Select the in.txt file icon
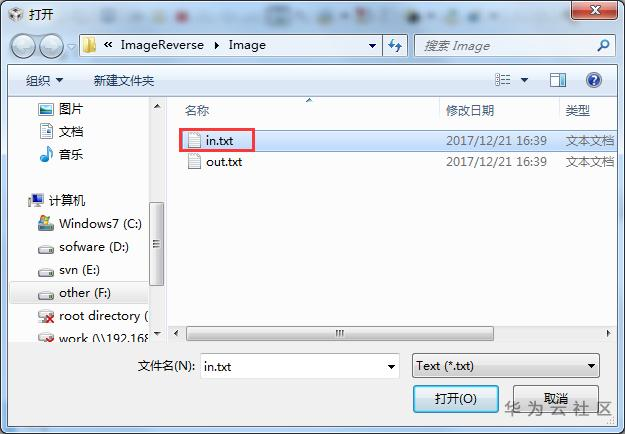625x434 pixels. pyautogui.click(x=194, y=140)
